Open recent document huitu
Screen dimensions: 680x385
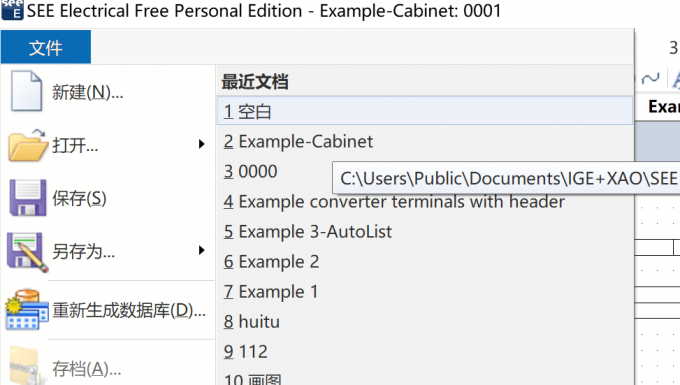point(425,322)
